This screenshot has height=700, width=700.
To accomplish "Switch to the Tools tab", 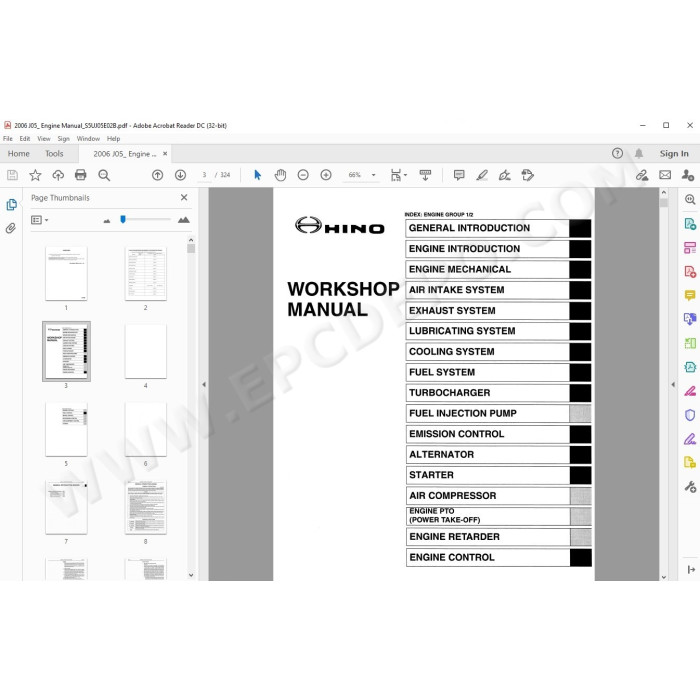I will [x=54, y=154].
